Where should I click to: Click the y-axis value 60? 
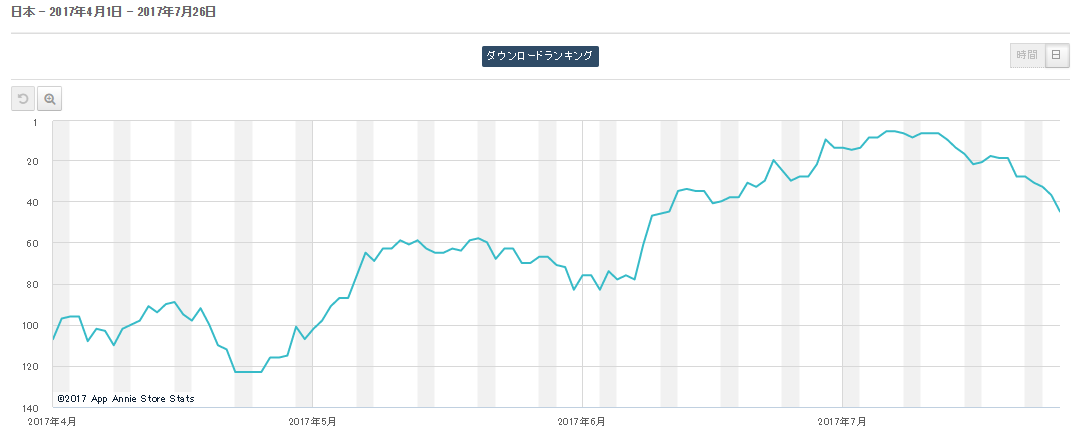32,243
